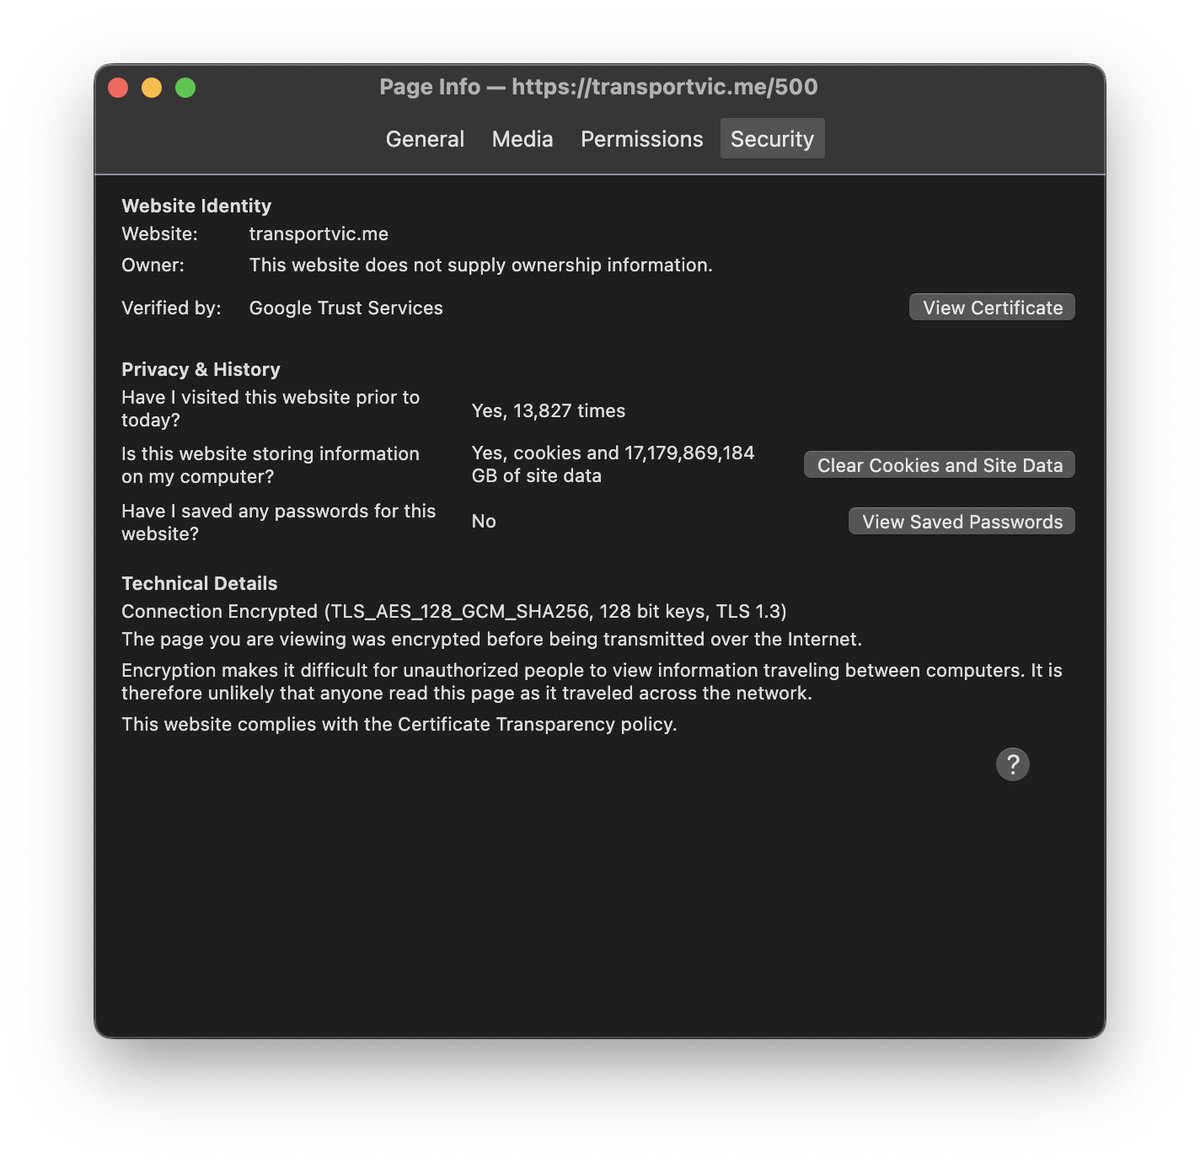Click the saved passwords 'No' value
Screen dimensions: 1200x1163
tap(484, 521)
